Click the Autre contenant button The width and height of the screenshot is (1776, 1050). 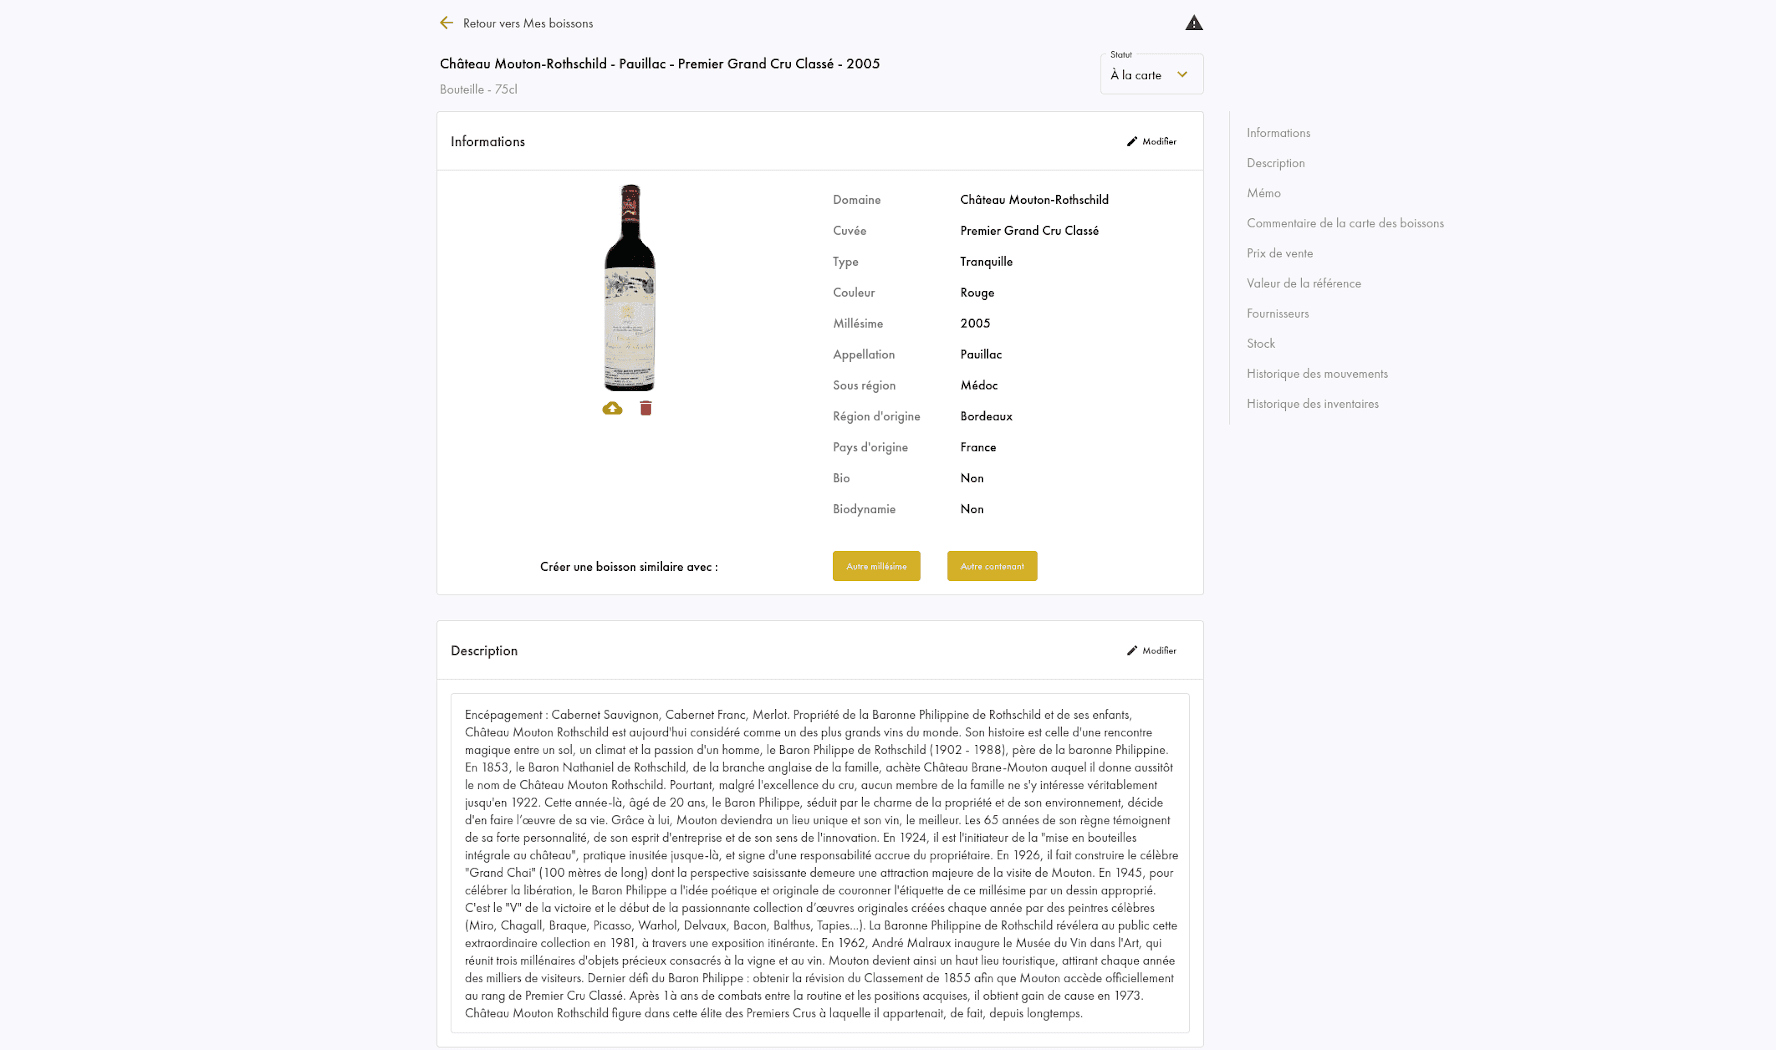[992, 566]
